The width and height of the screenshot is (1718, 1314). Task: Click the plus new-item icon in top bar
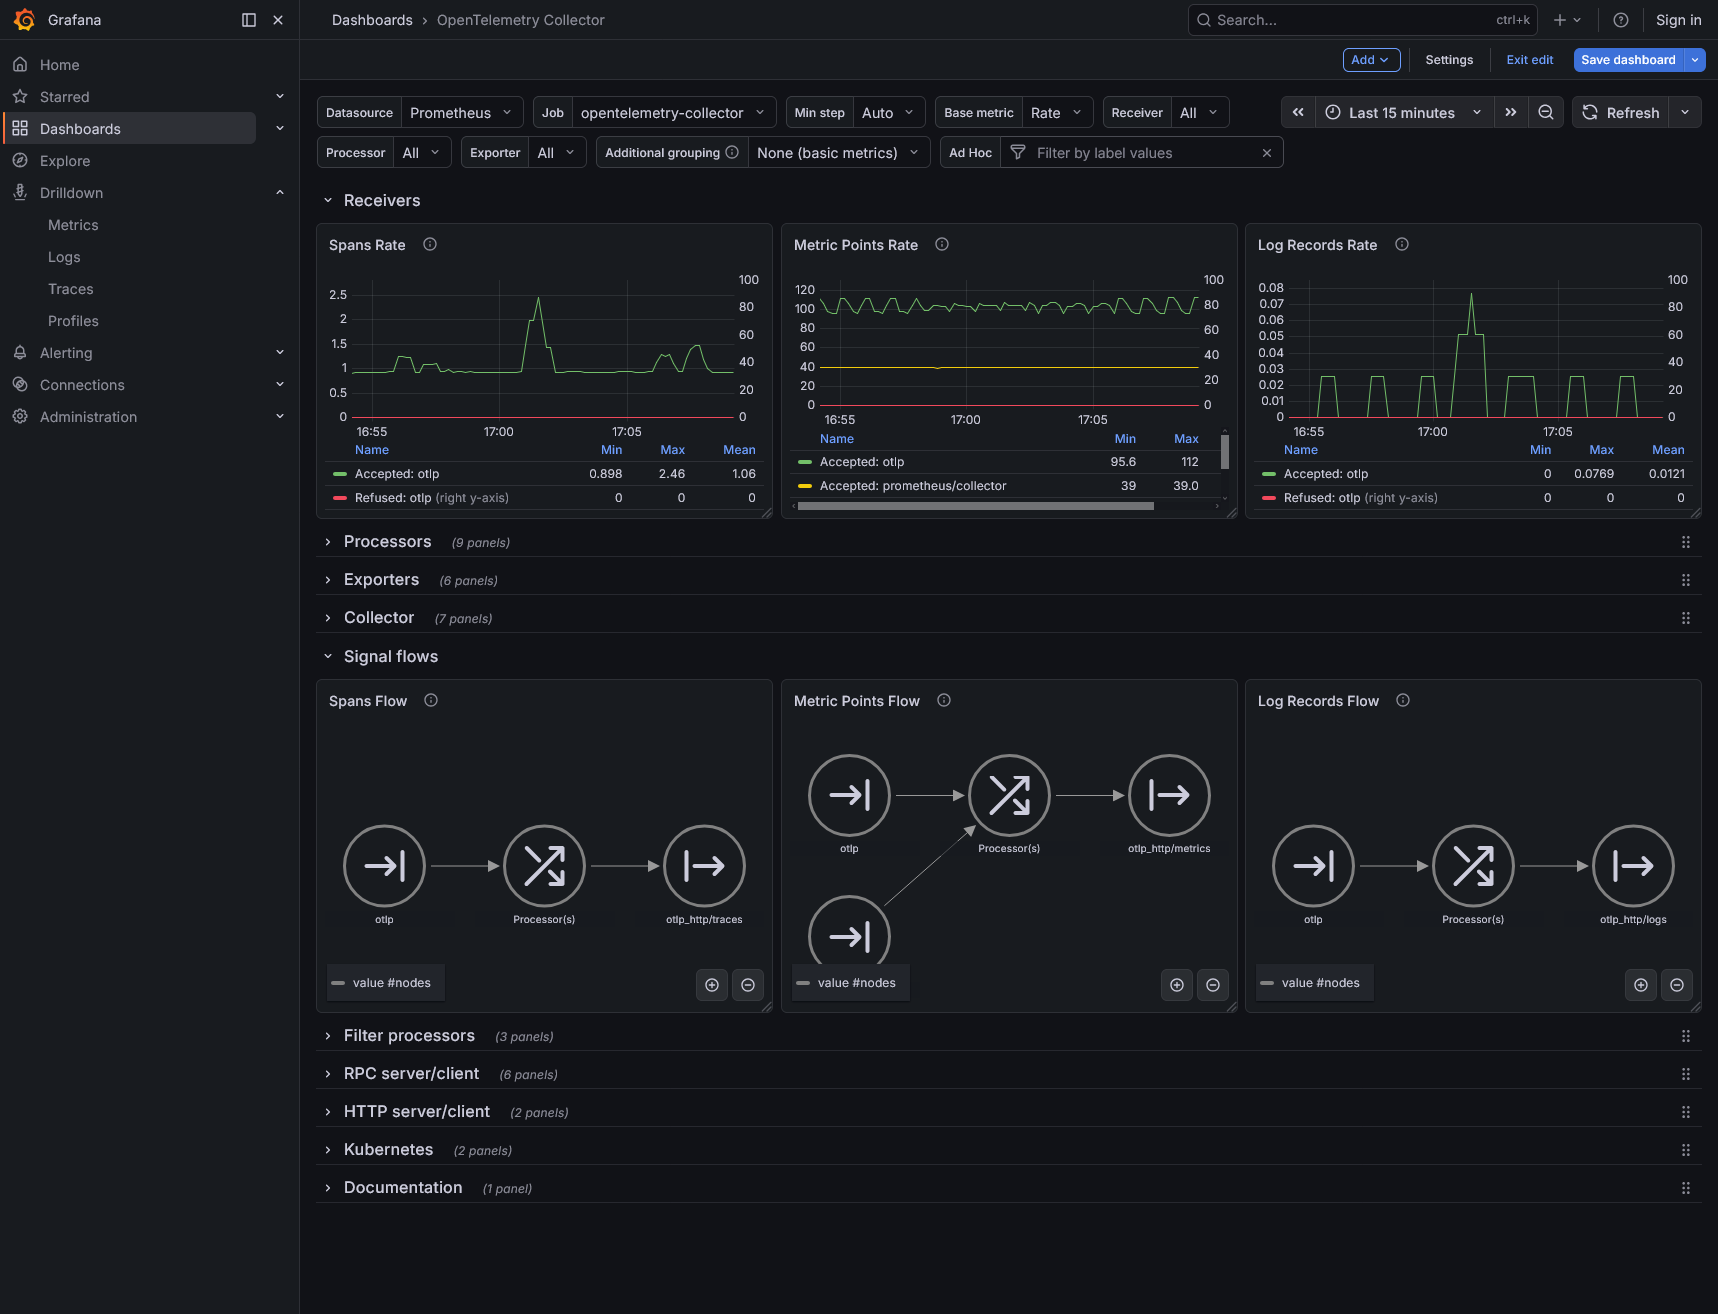click(x=1567, y=20)
